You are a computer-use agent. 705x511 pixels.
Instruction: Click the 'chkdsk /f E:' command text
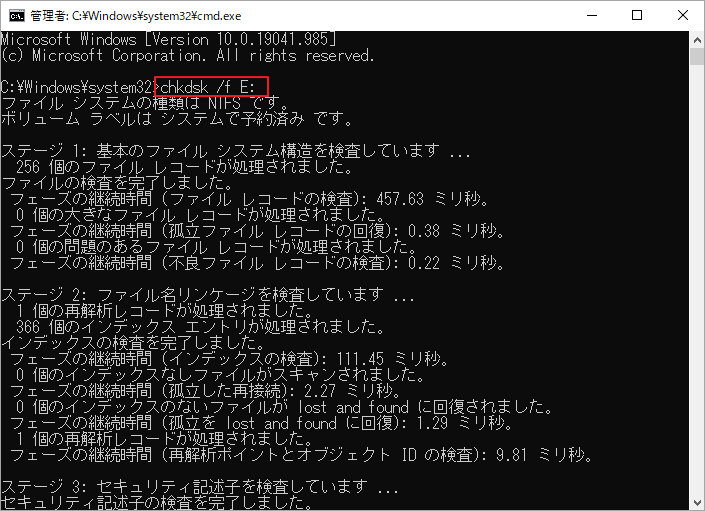207,87
